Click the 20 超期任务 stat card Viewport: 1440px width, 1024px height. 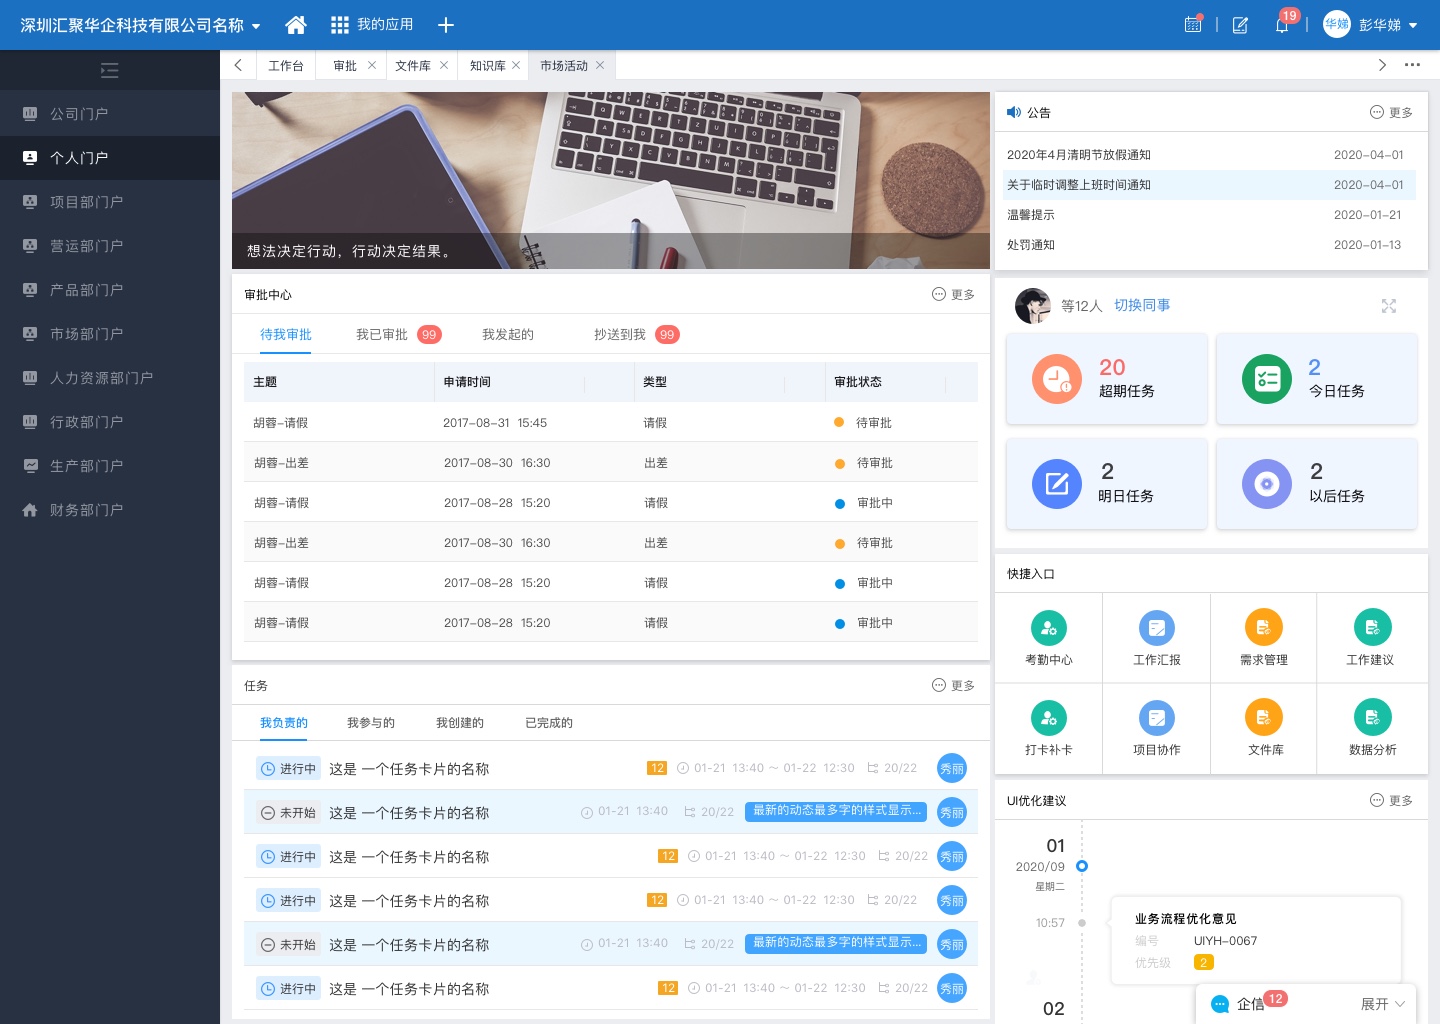coord(1106,378)
